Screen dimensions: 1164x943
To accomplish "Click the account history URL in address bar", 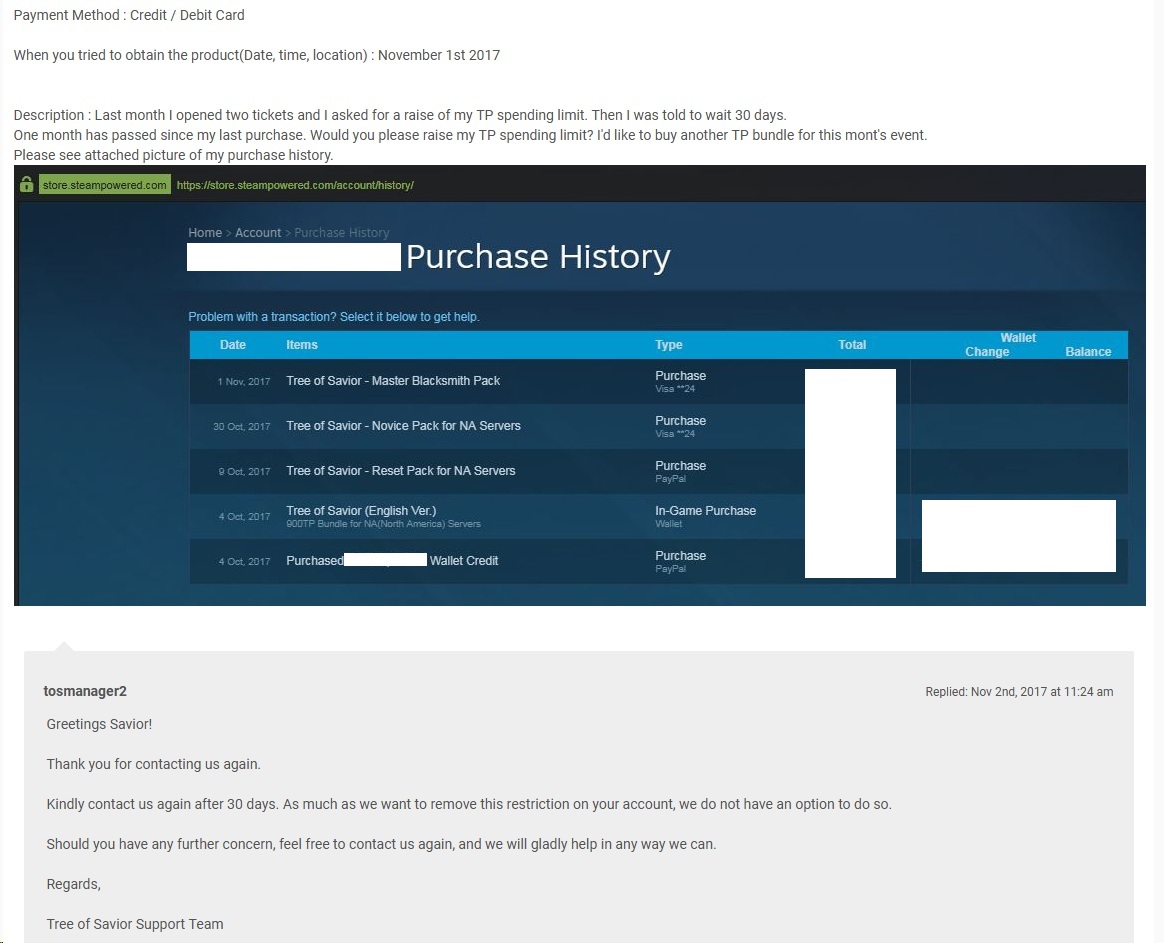I will pyautogui.click(x=295, y=185).
